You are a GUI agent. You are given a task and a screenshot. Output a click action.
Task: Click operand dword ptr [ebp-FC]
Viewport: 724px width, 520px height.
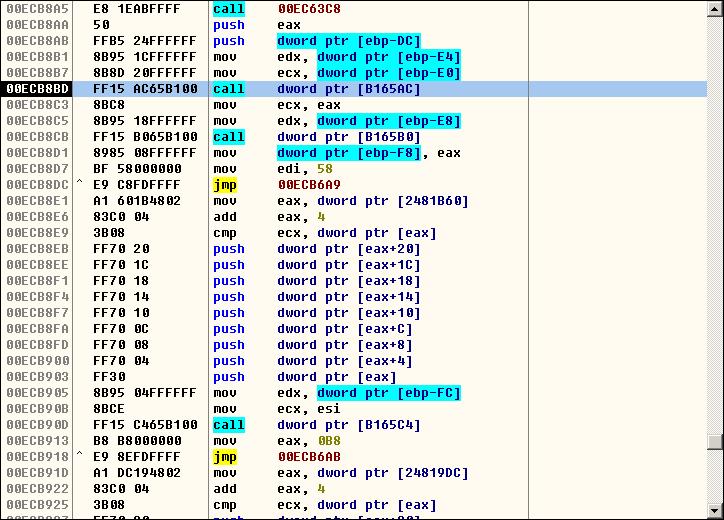click(x=389, y=393)
